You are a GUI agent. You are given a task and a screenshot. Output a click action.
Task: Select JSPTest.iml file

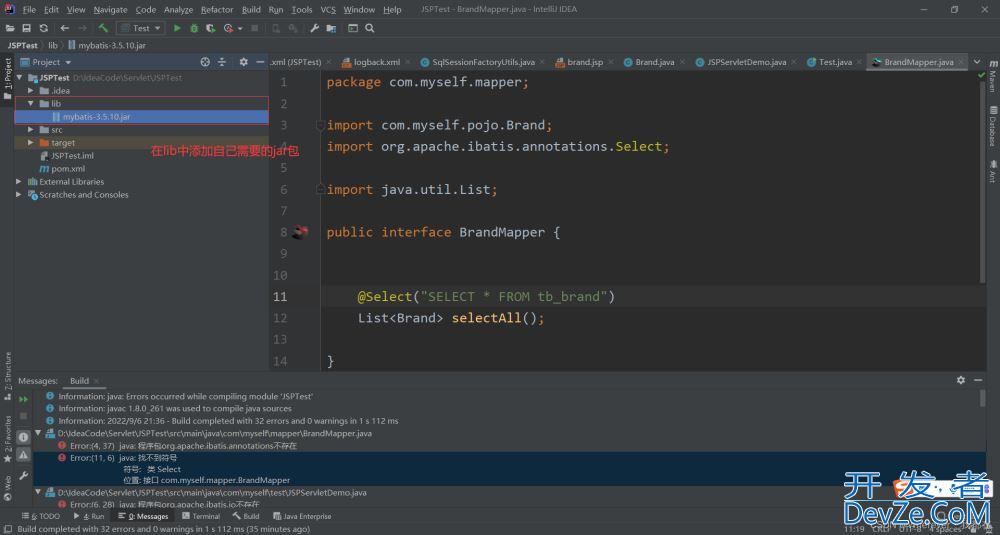coord(72,156)
